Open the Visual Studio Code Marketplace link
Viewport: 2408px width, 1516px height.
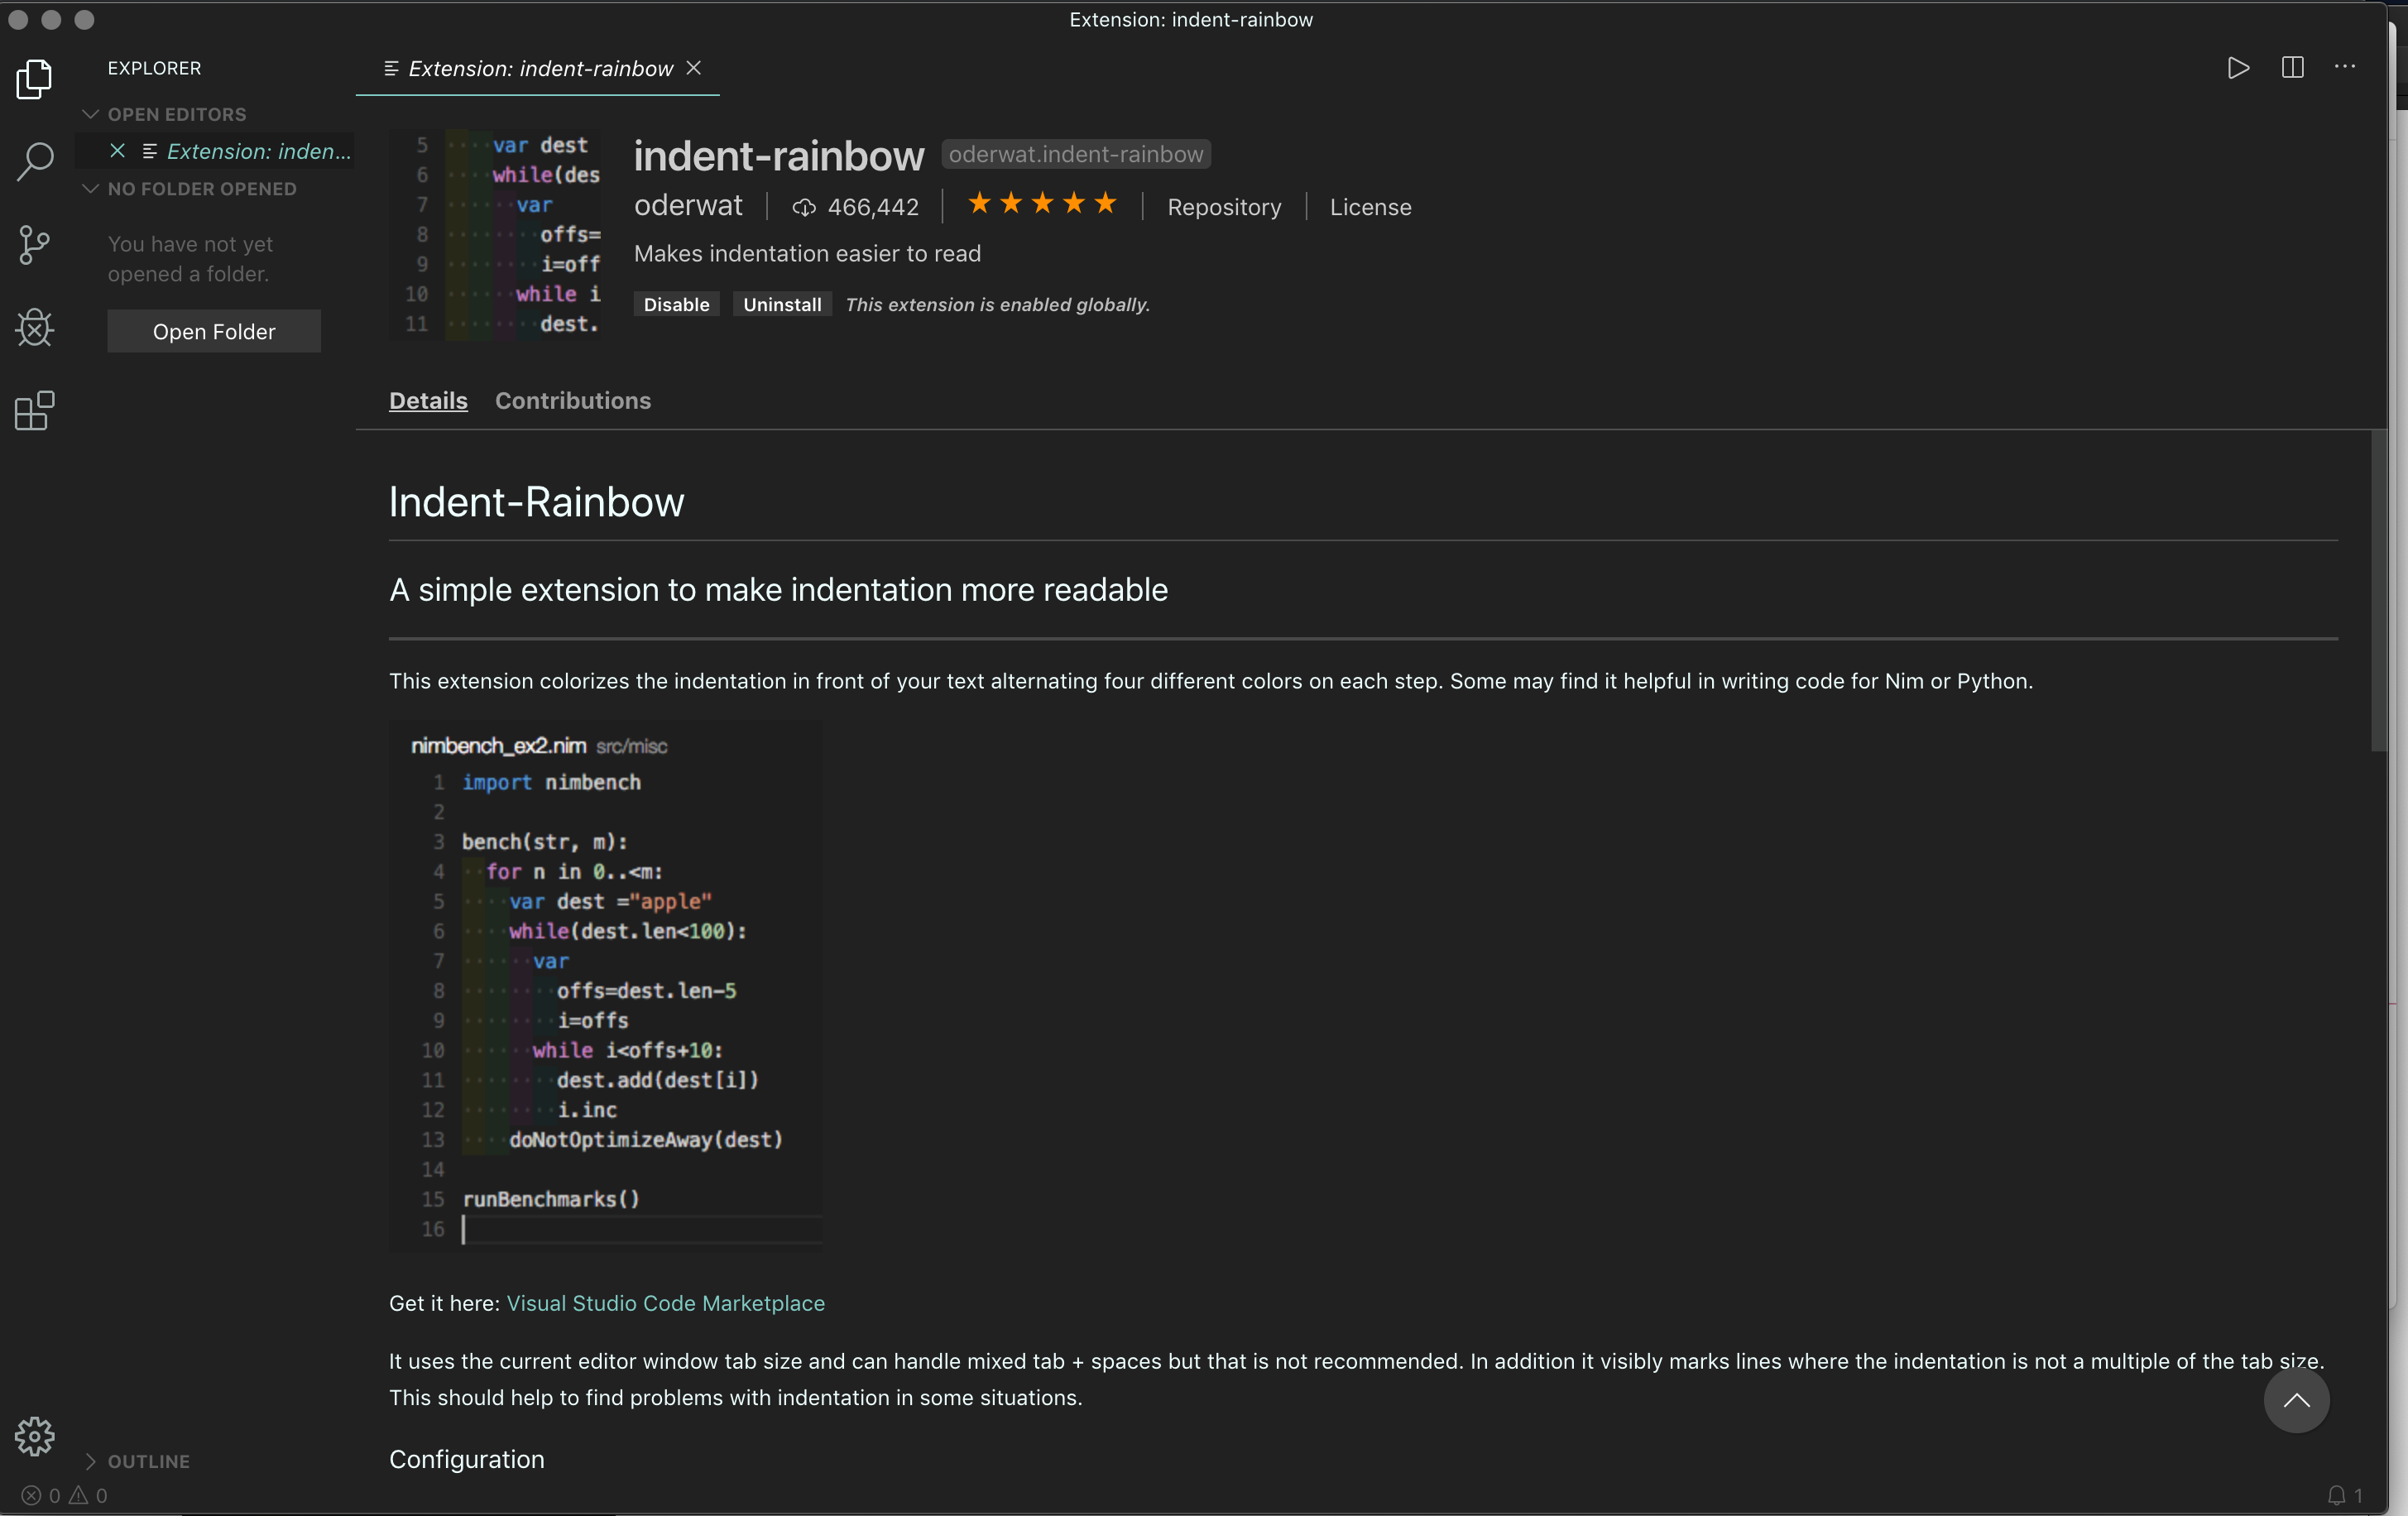pos(665,1303)
